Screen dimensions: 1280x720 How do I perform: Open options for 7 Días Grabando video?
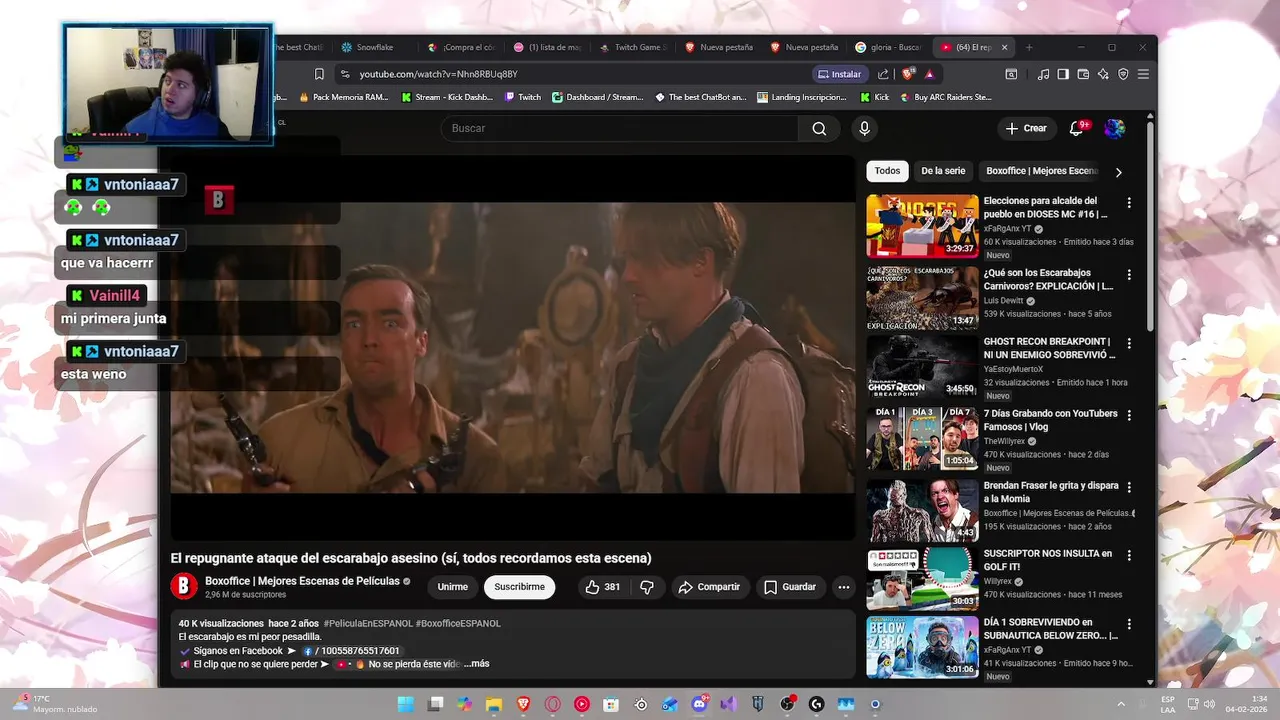[1129, 415]
